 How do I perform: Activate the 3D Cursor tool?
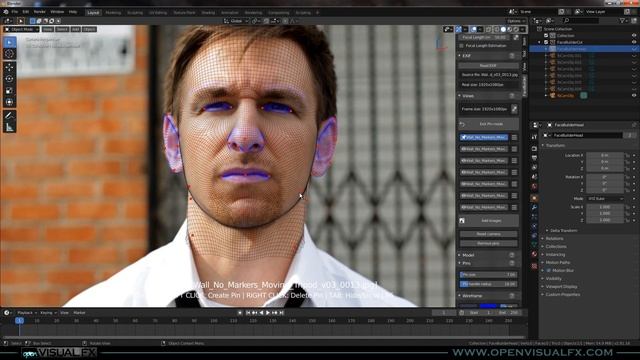pos(9,54)
